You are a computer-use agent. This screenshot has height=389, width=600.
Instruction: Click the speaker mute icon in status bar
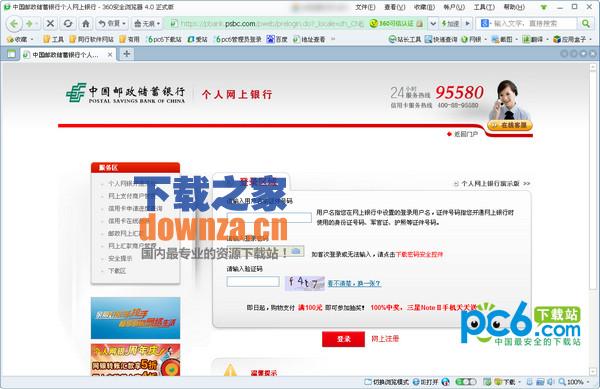550,382
